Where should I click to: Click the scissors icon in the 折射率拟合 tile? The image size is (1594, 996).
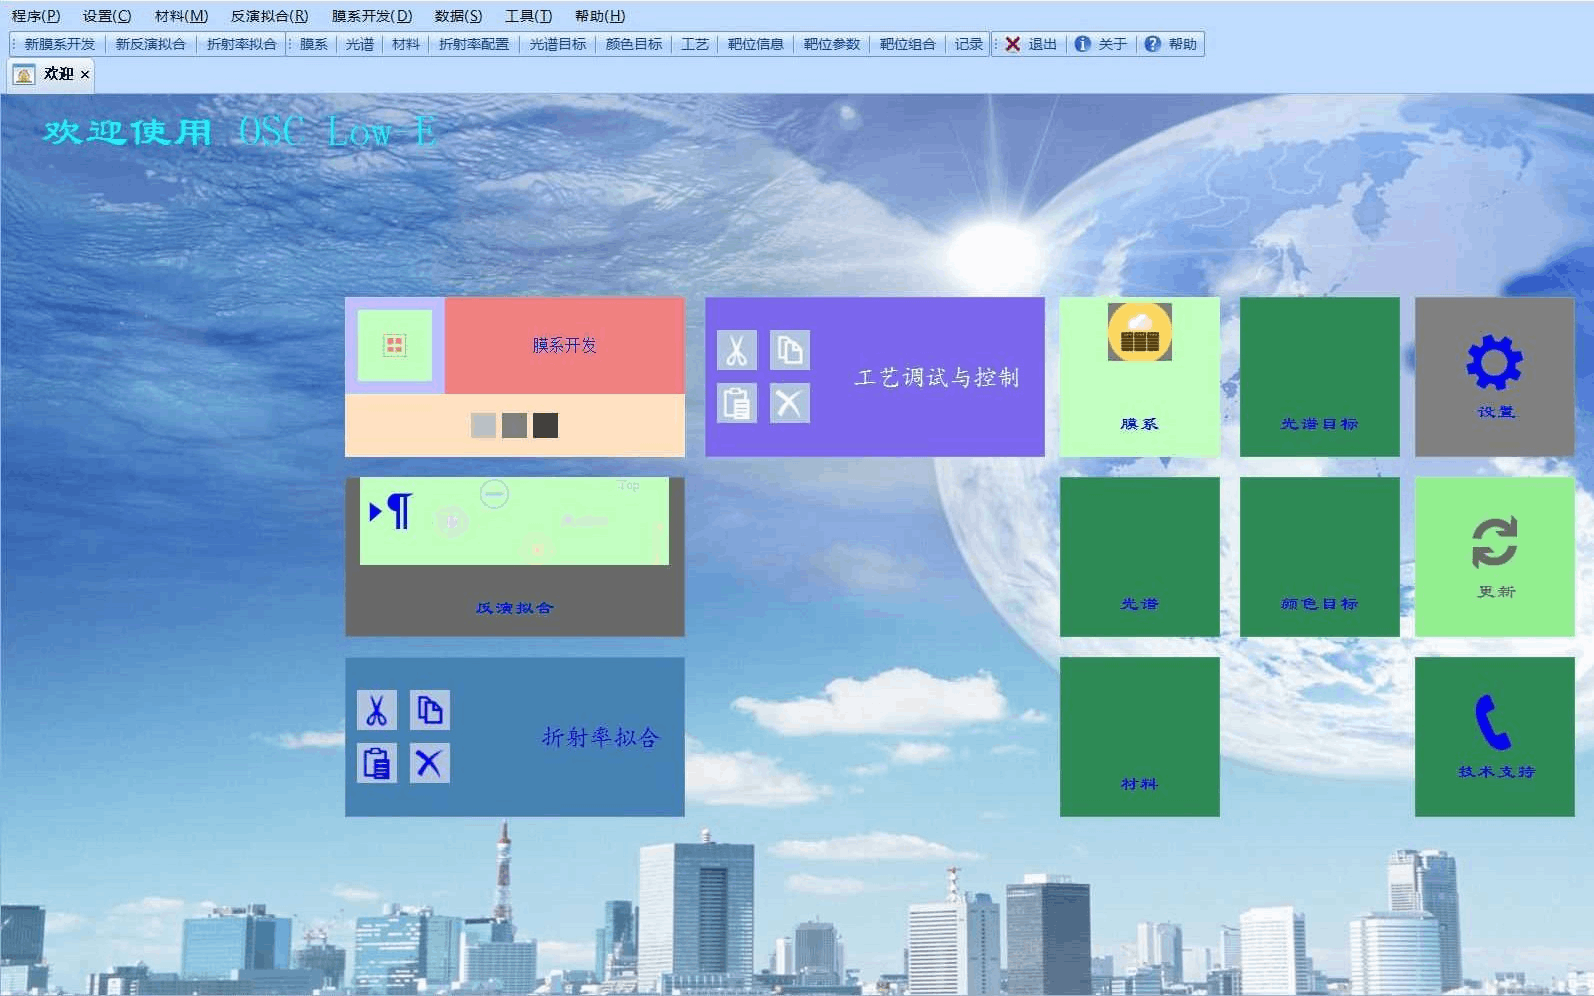click(x=376, y=710)
